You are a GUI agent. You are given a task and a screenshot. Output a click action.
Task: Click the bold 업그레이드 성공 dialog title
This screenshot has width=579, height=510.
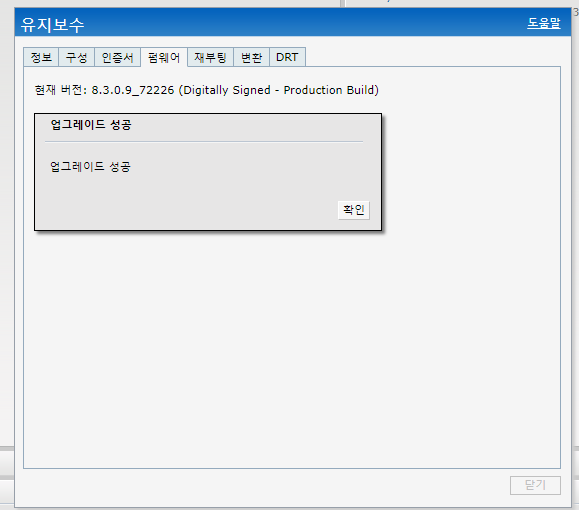pyautogui.click(x=91, y=124)
